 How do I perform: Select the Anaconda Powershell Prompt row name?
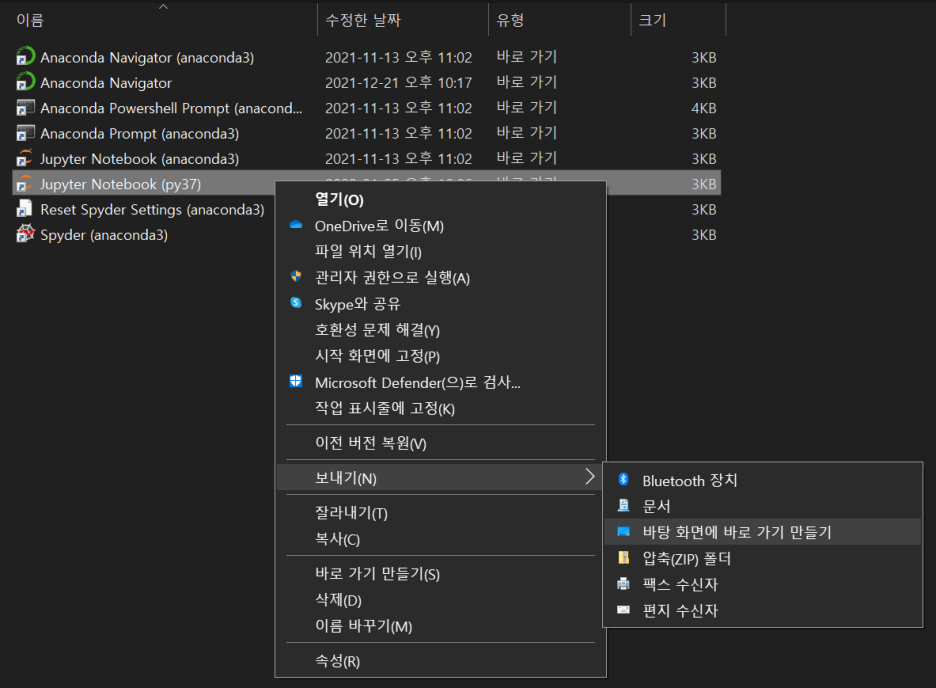coord(171,108)
